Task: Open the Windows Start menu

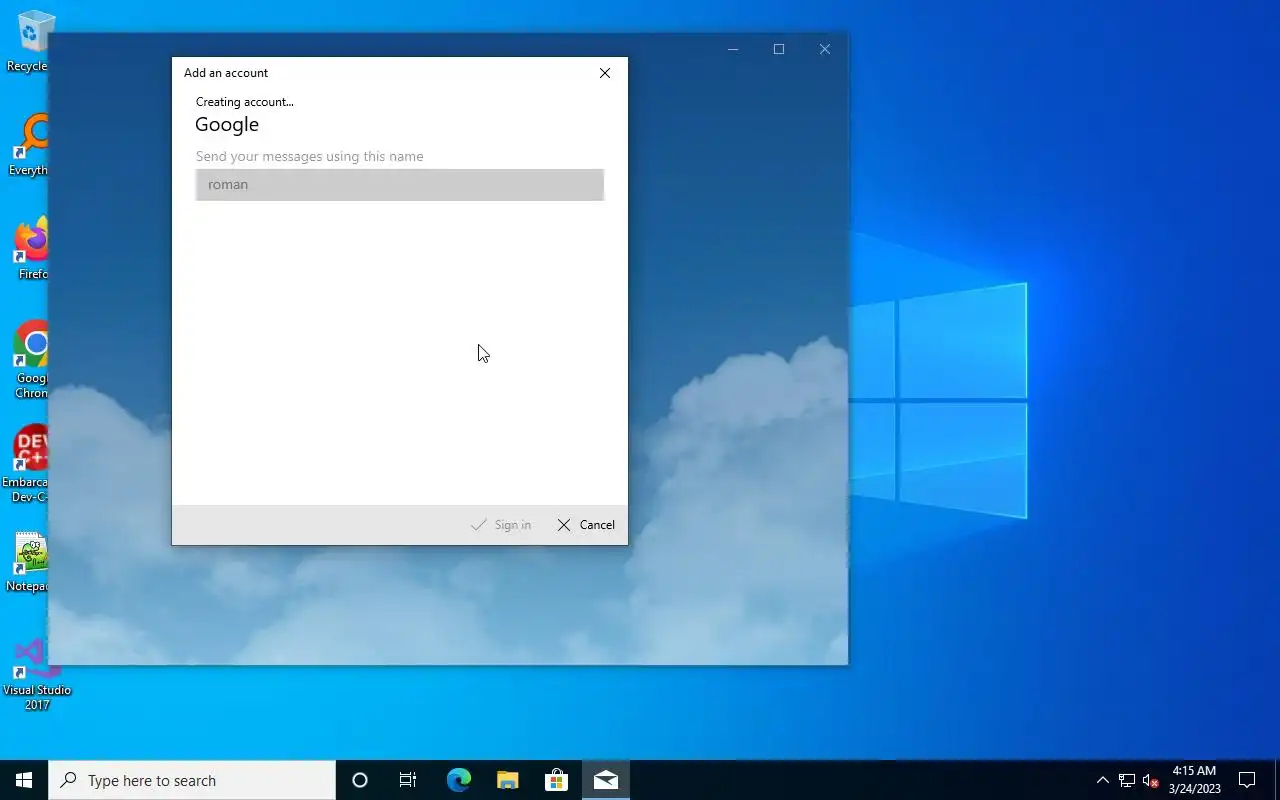Action: 24,780
